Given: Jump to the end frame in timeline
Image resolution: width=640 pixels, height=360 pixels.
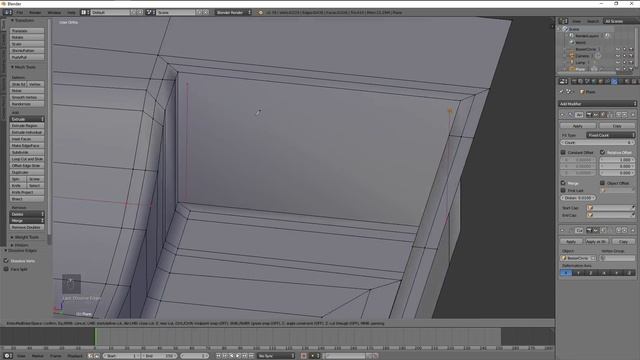Looking at the screenshot, I should tap(251, 356).
